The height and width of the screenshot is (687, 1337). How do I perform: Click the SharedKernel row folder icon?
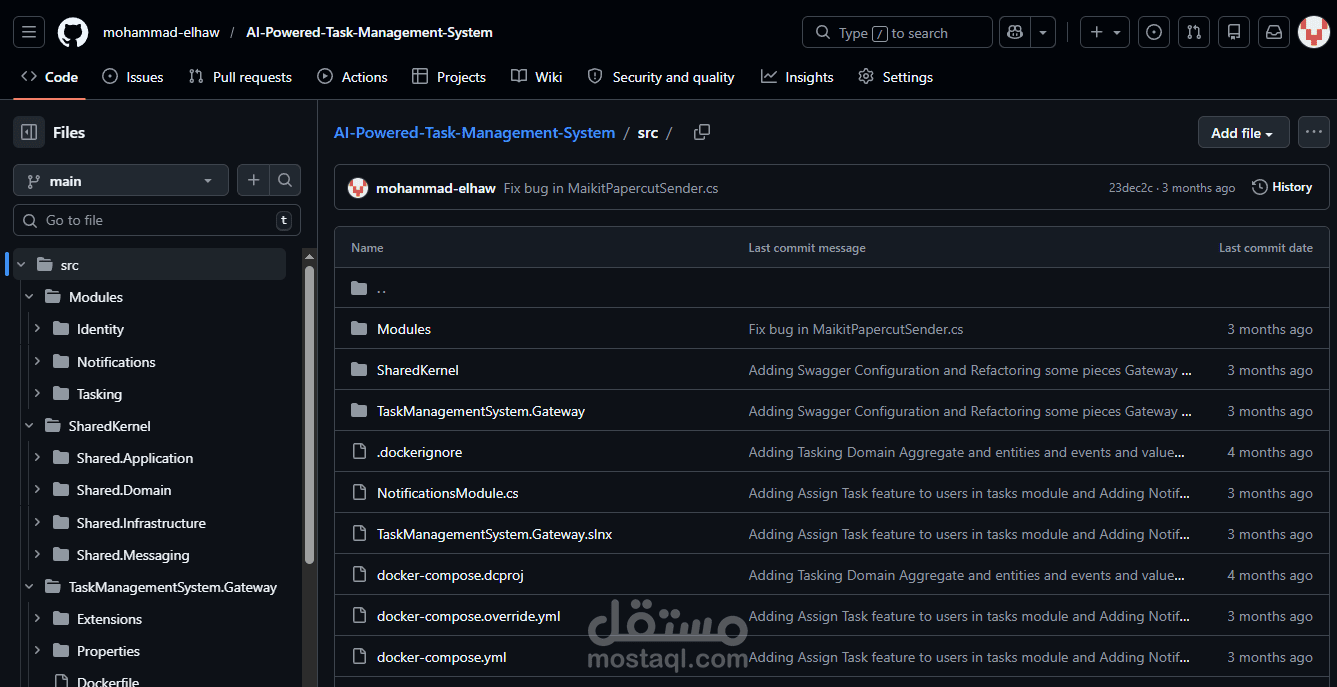360,370
